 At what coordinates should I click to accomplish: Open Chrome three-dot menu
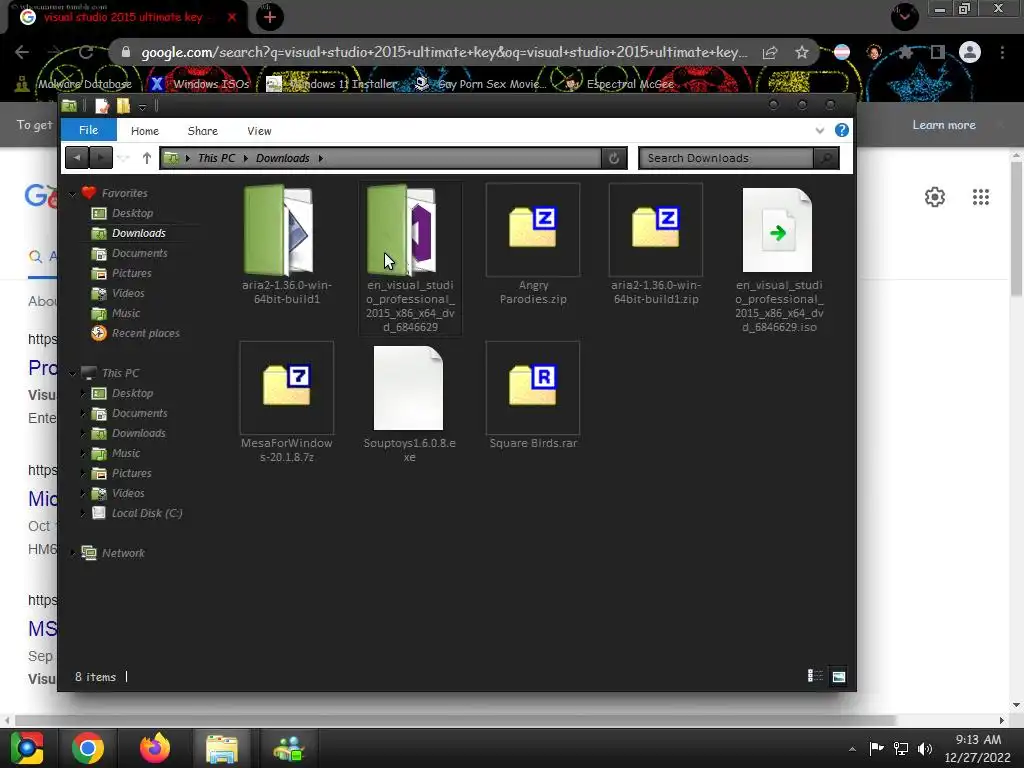1002,52
